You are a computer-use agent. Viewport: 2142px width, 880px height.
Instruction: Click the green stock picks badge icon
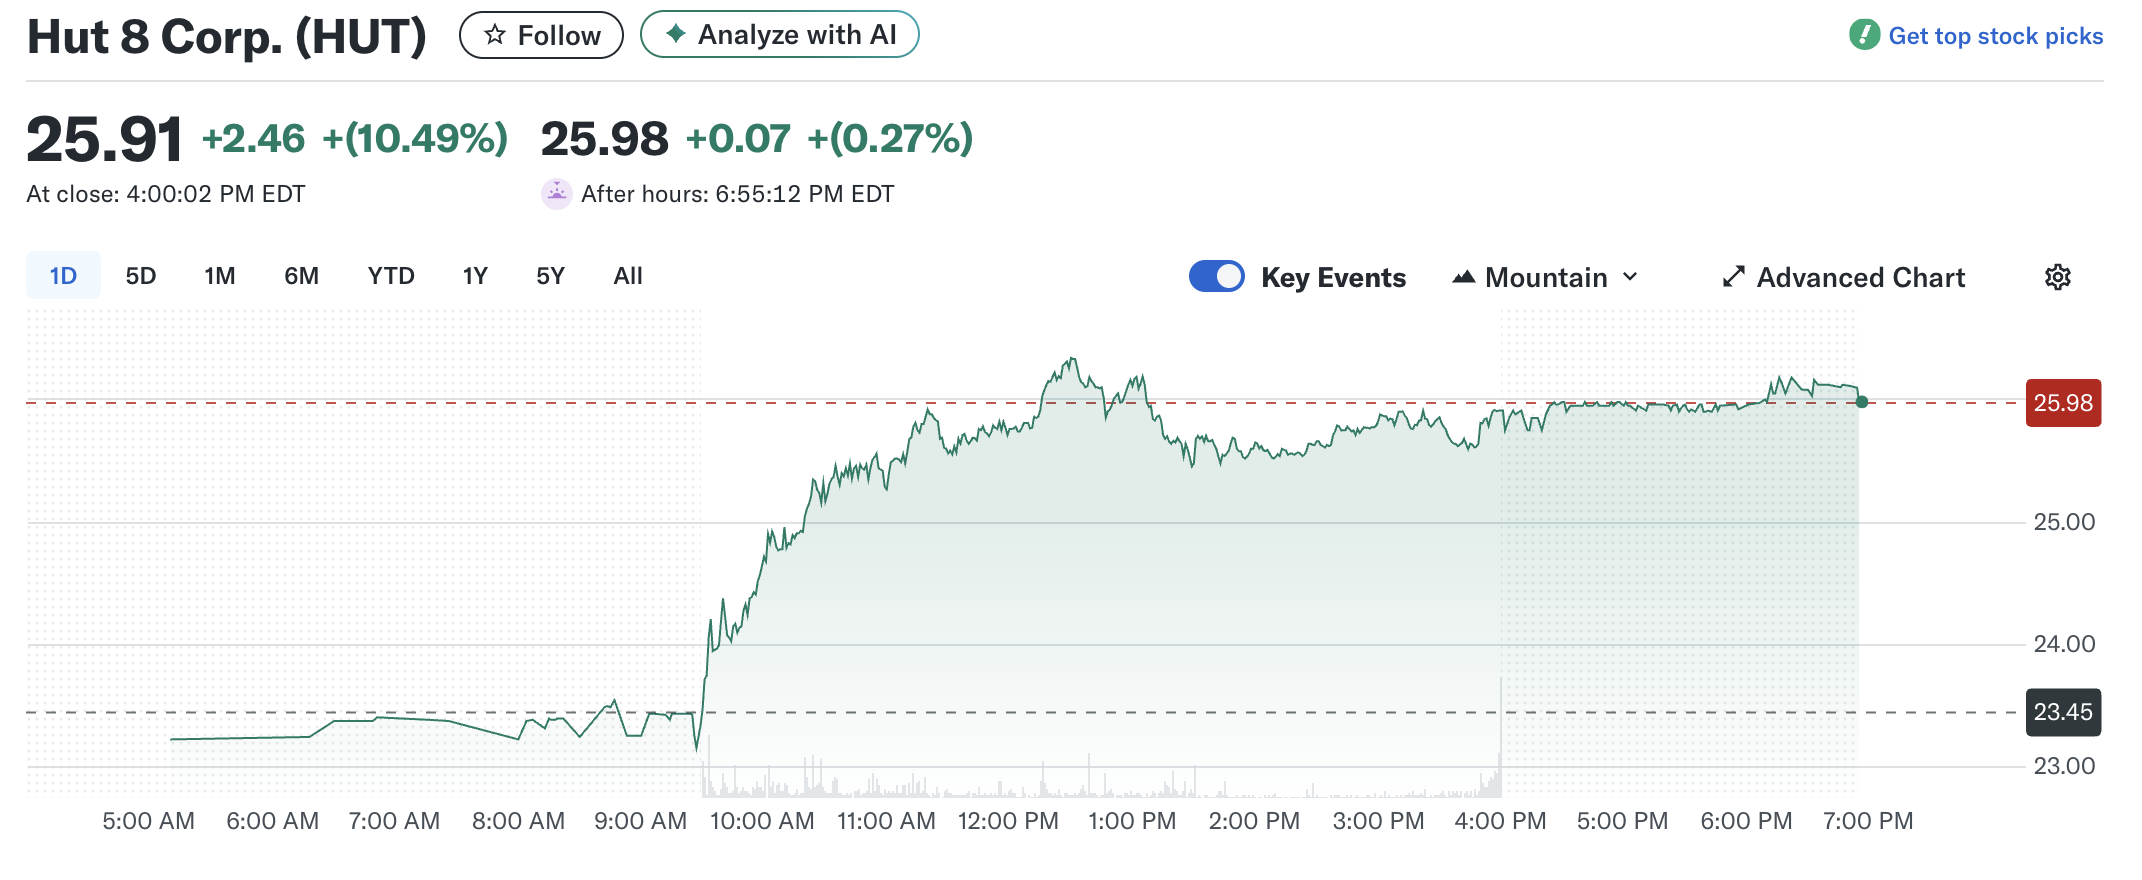pyautogui.click(x=1864, y=35)
